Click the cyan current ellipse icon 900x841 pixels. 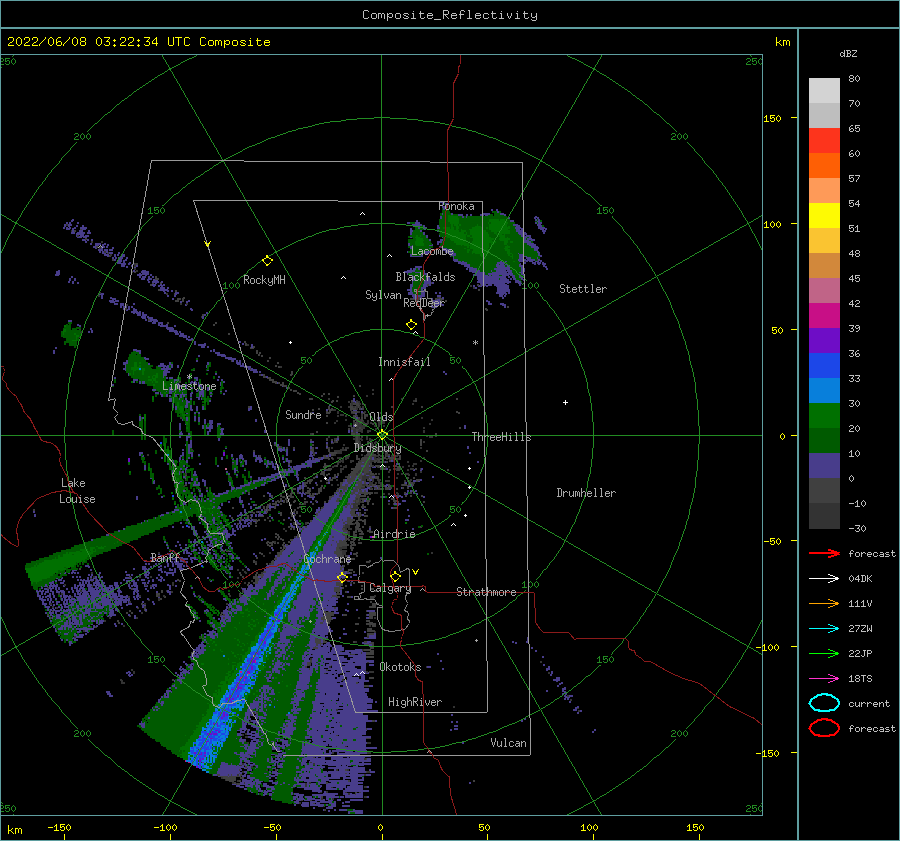point(824,703)
